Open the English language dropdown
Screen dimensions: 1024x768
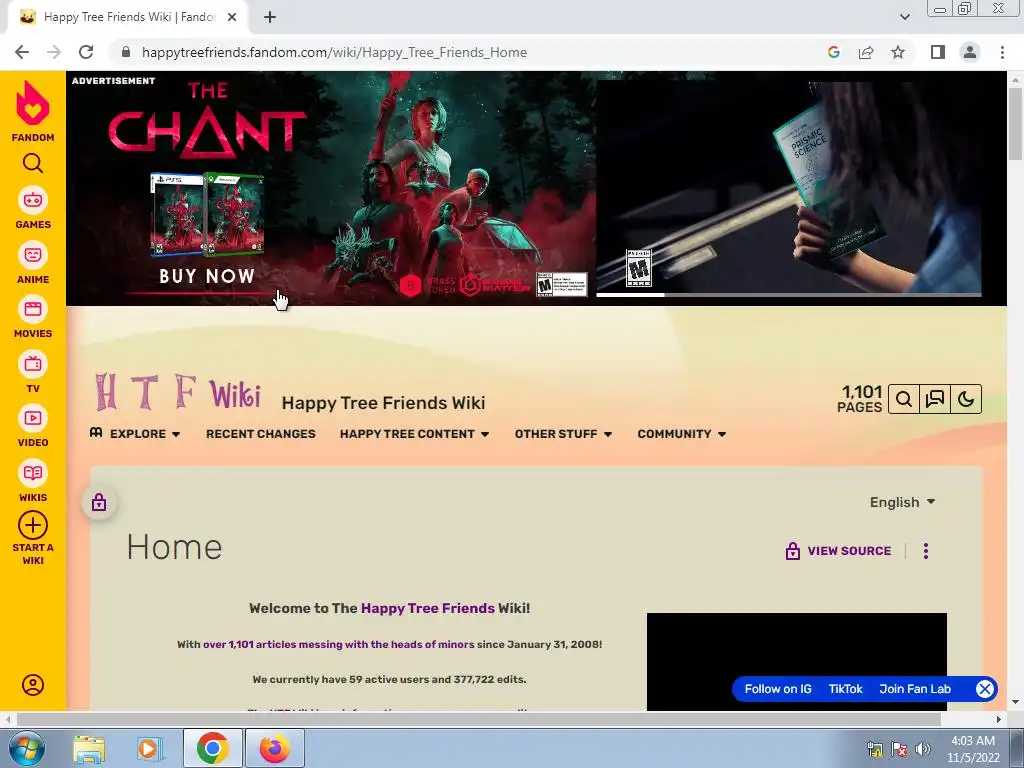[x=903, y=502]
